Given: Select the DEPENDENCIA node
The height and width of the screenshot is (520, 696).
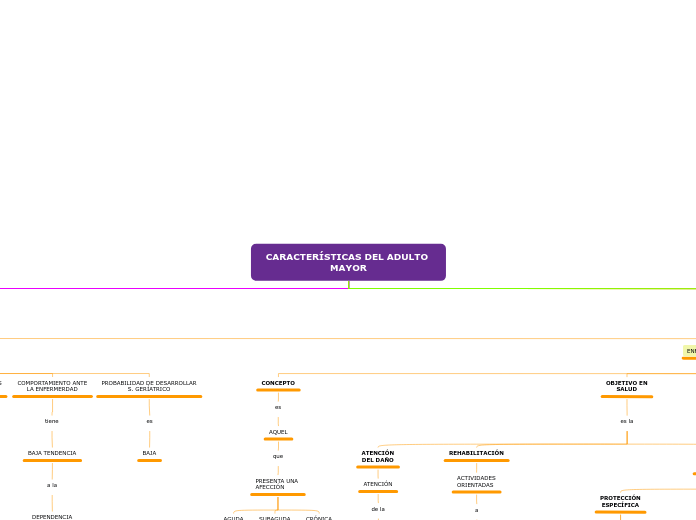Looking at the screenshot, I should click(52, 517).
